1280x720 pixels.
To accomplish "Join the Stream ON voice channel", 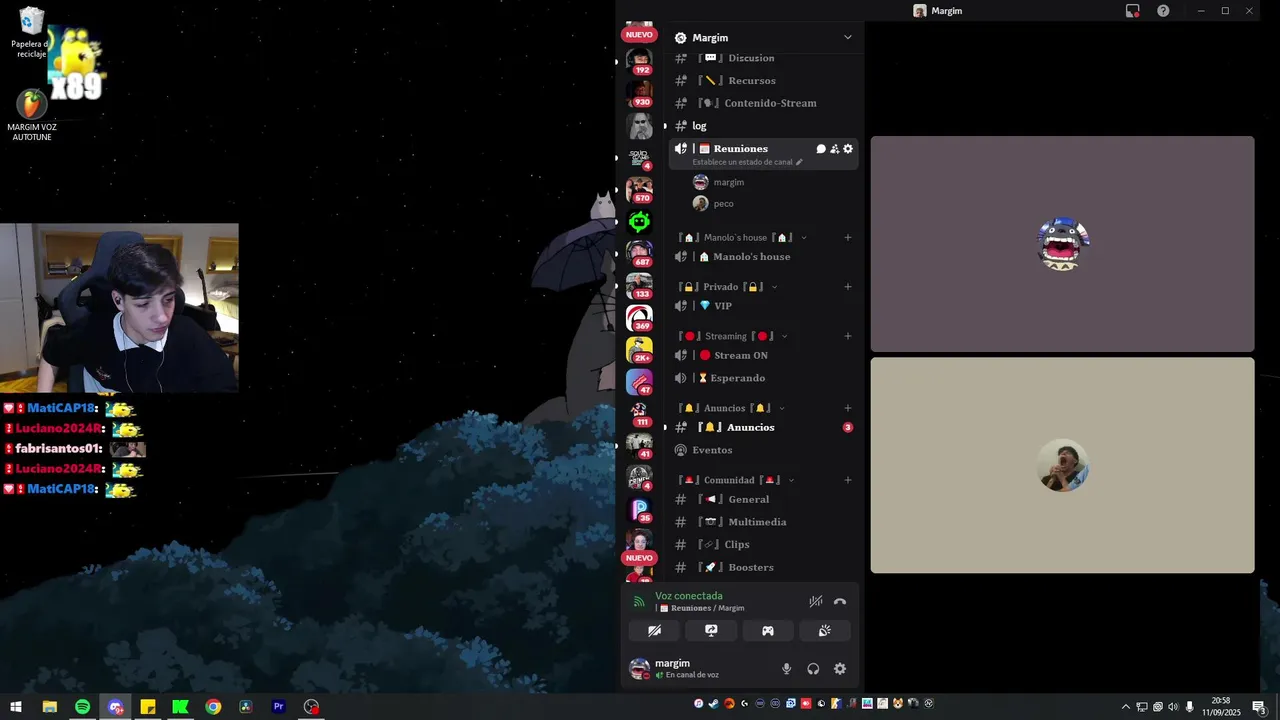I will (764, 356).
